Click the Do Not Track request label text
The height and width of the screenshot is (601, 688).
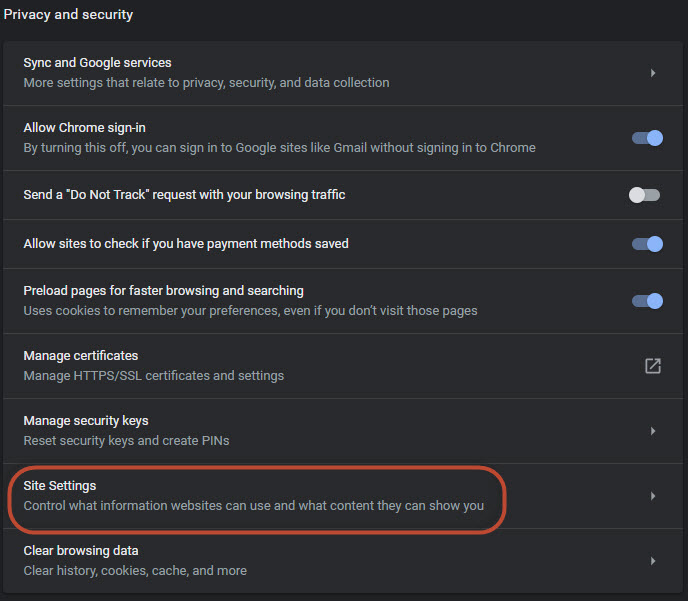[x=184, y=194]
